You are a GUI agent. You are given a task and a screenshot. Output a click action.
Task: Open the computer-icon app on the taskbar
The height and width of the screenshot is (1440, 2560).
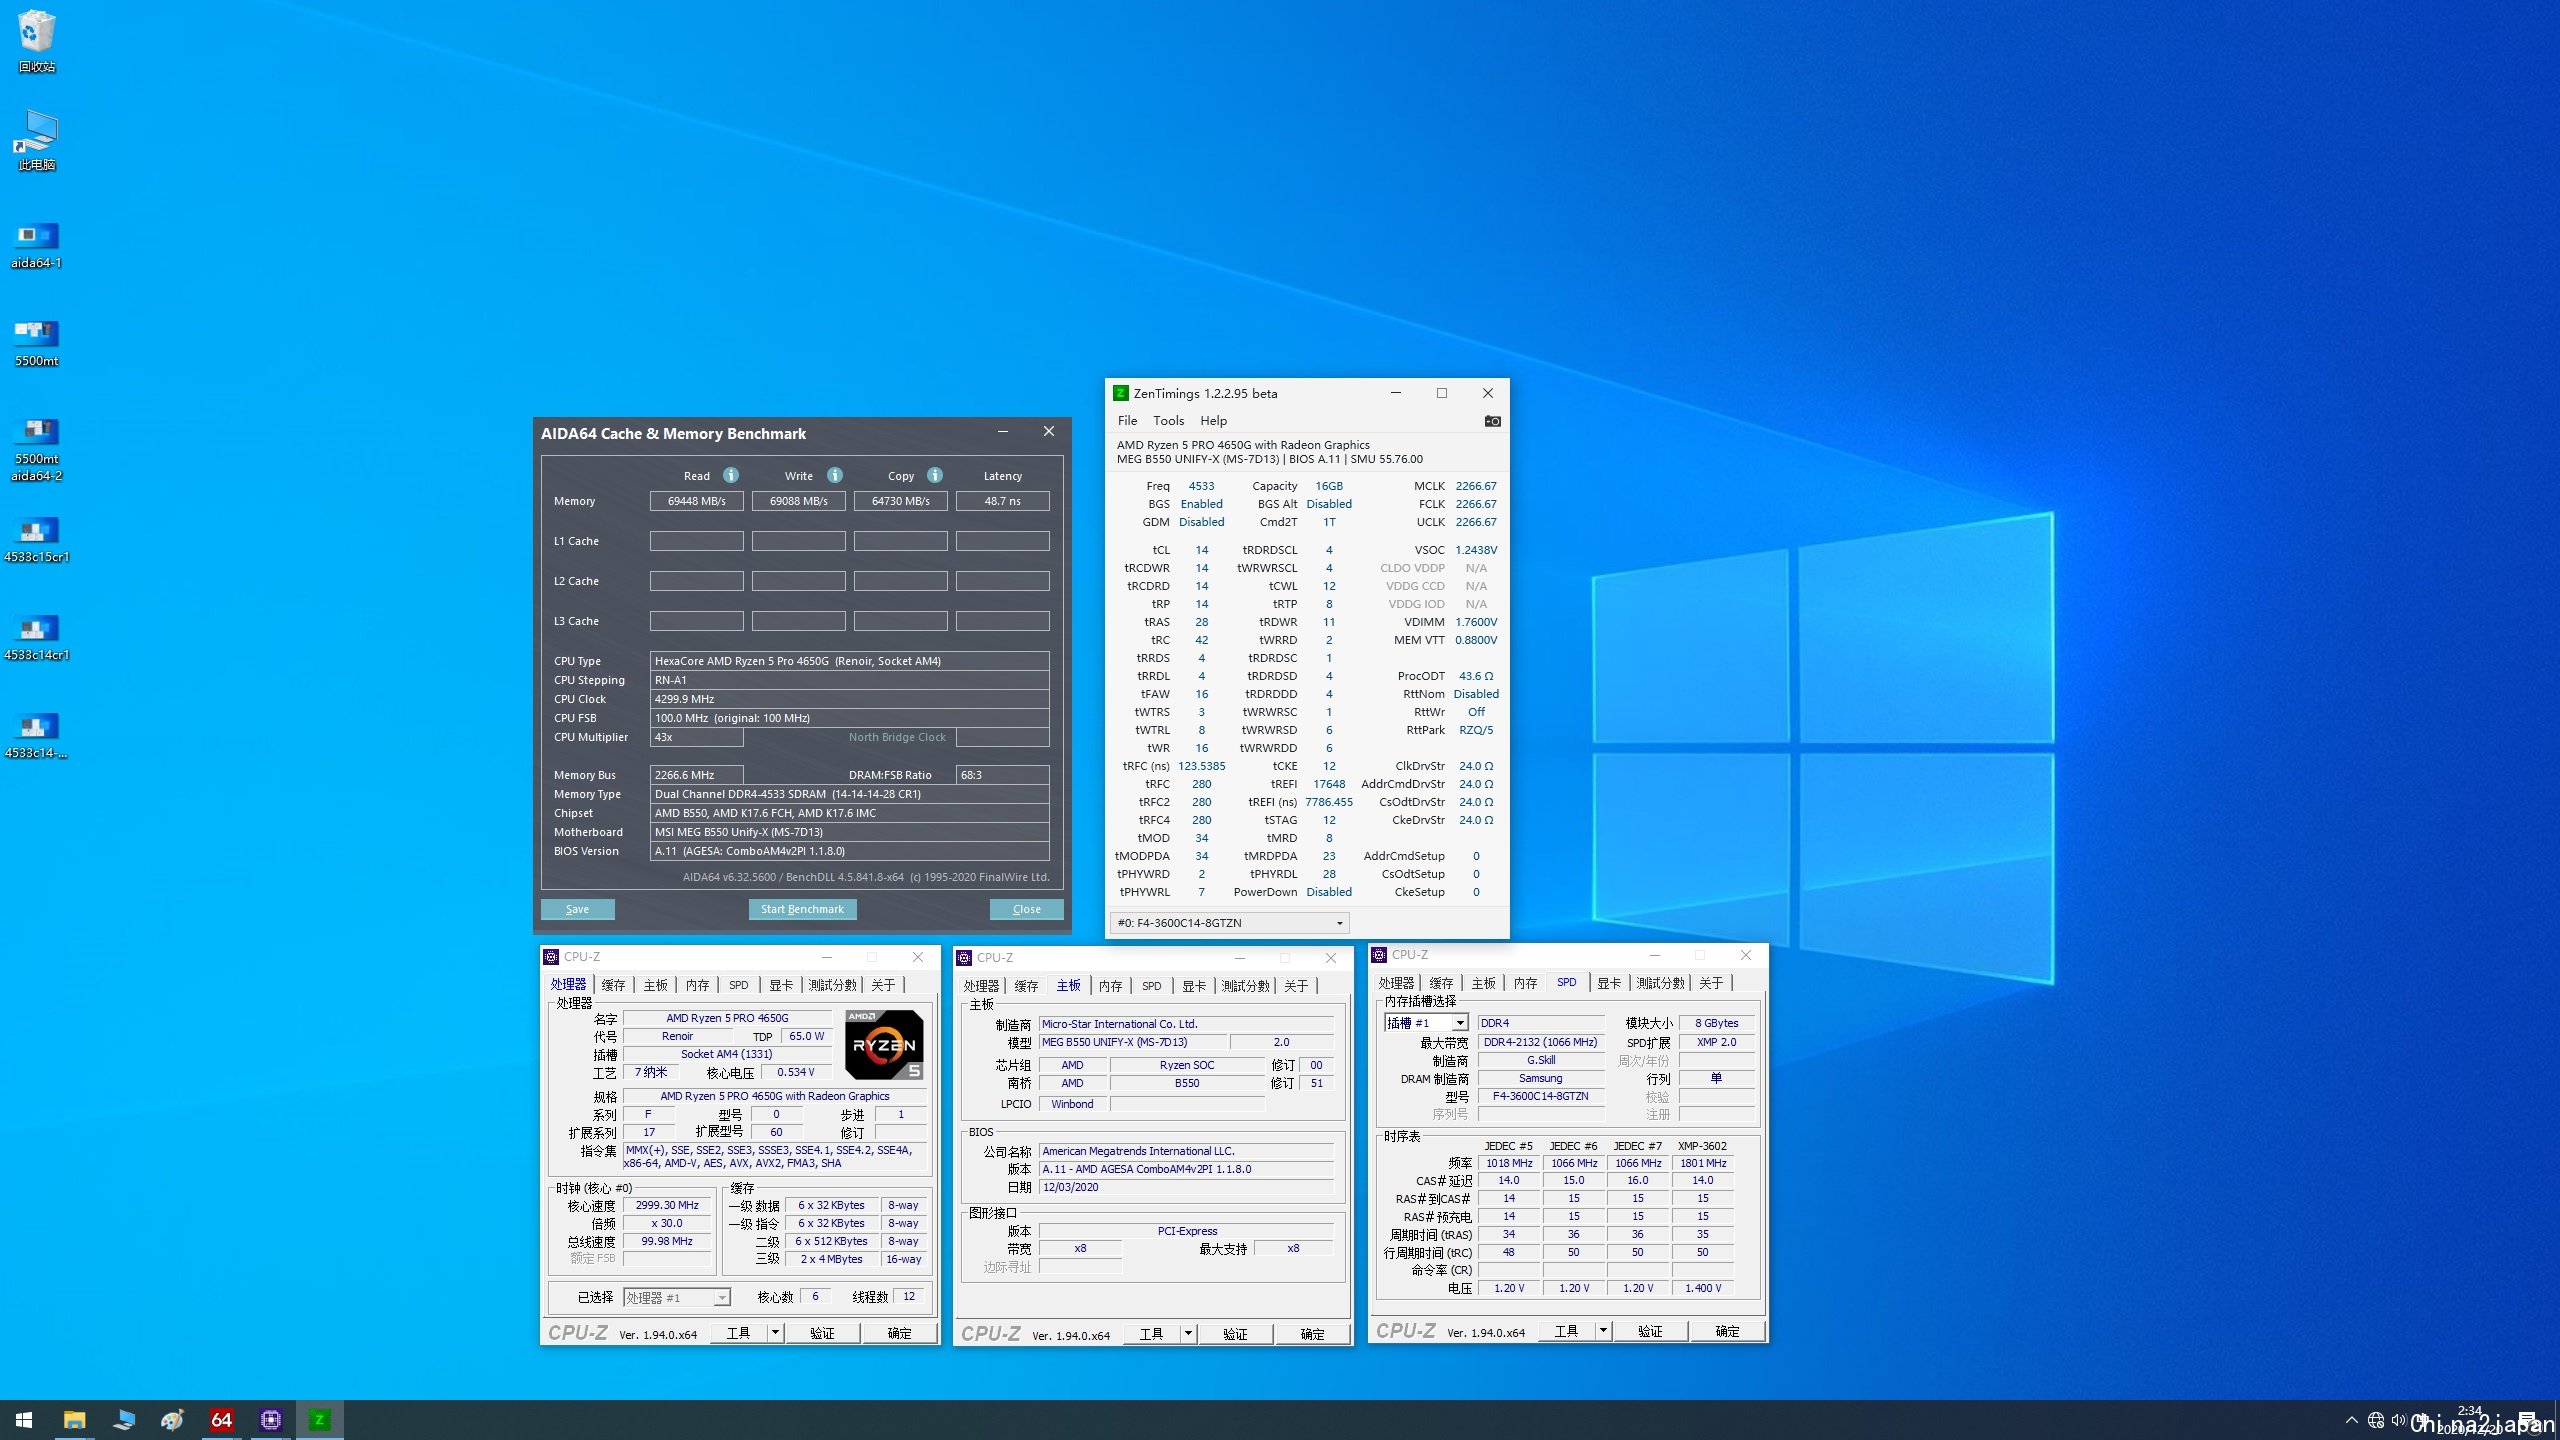[123, 1420]
